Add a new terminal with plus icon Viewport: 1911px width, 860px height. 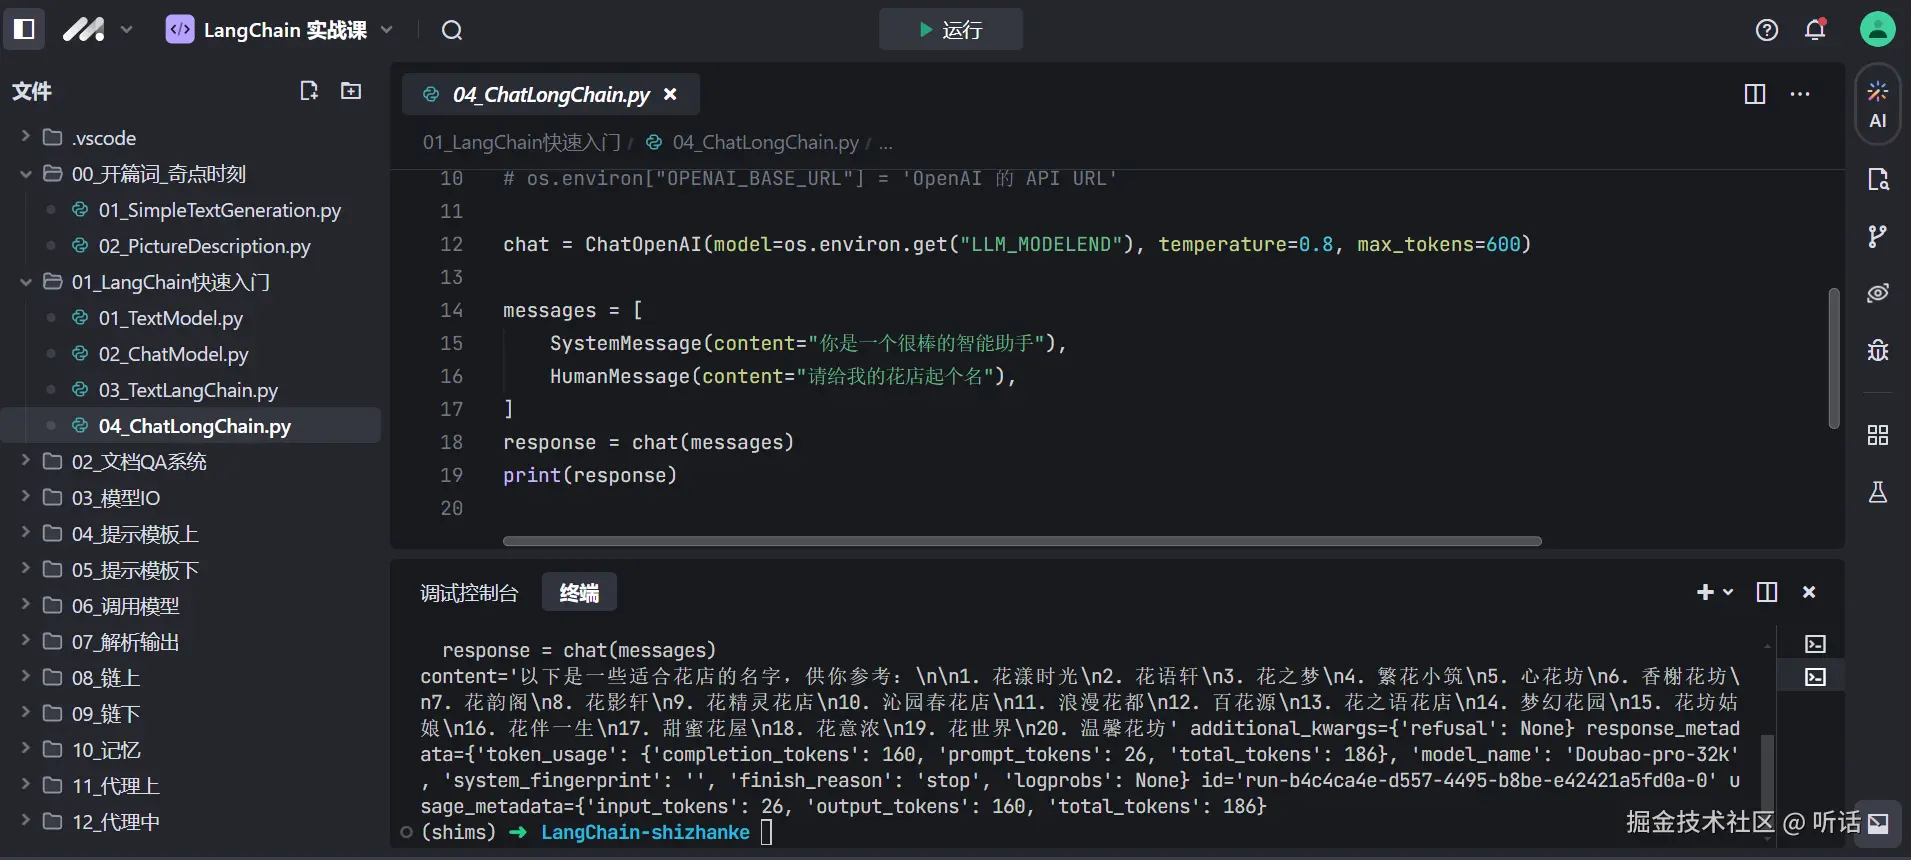[1705, 592]
